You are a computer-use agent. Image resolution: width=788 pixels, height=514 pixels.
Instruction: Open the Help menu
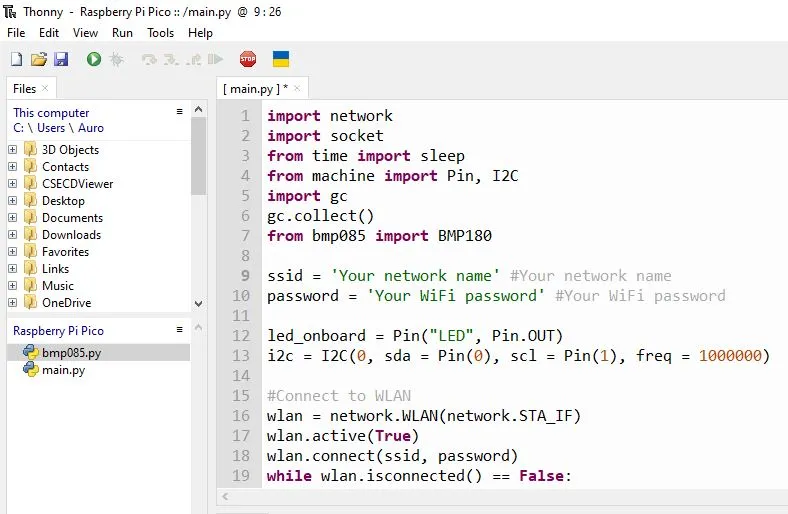(x=201, y=33)
